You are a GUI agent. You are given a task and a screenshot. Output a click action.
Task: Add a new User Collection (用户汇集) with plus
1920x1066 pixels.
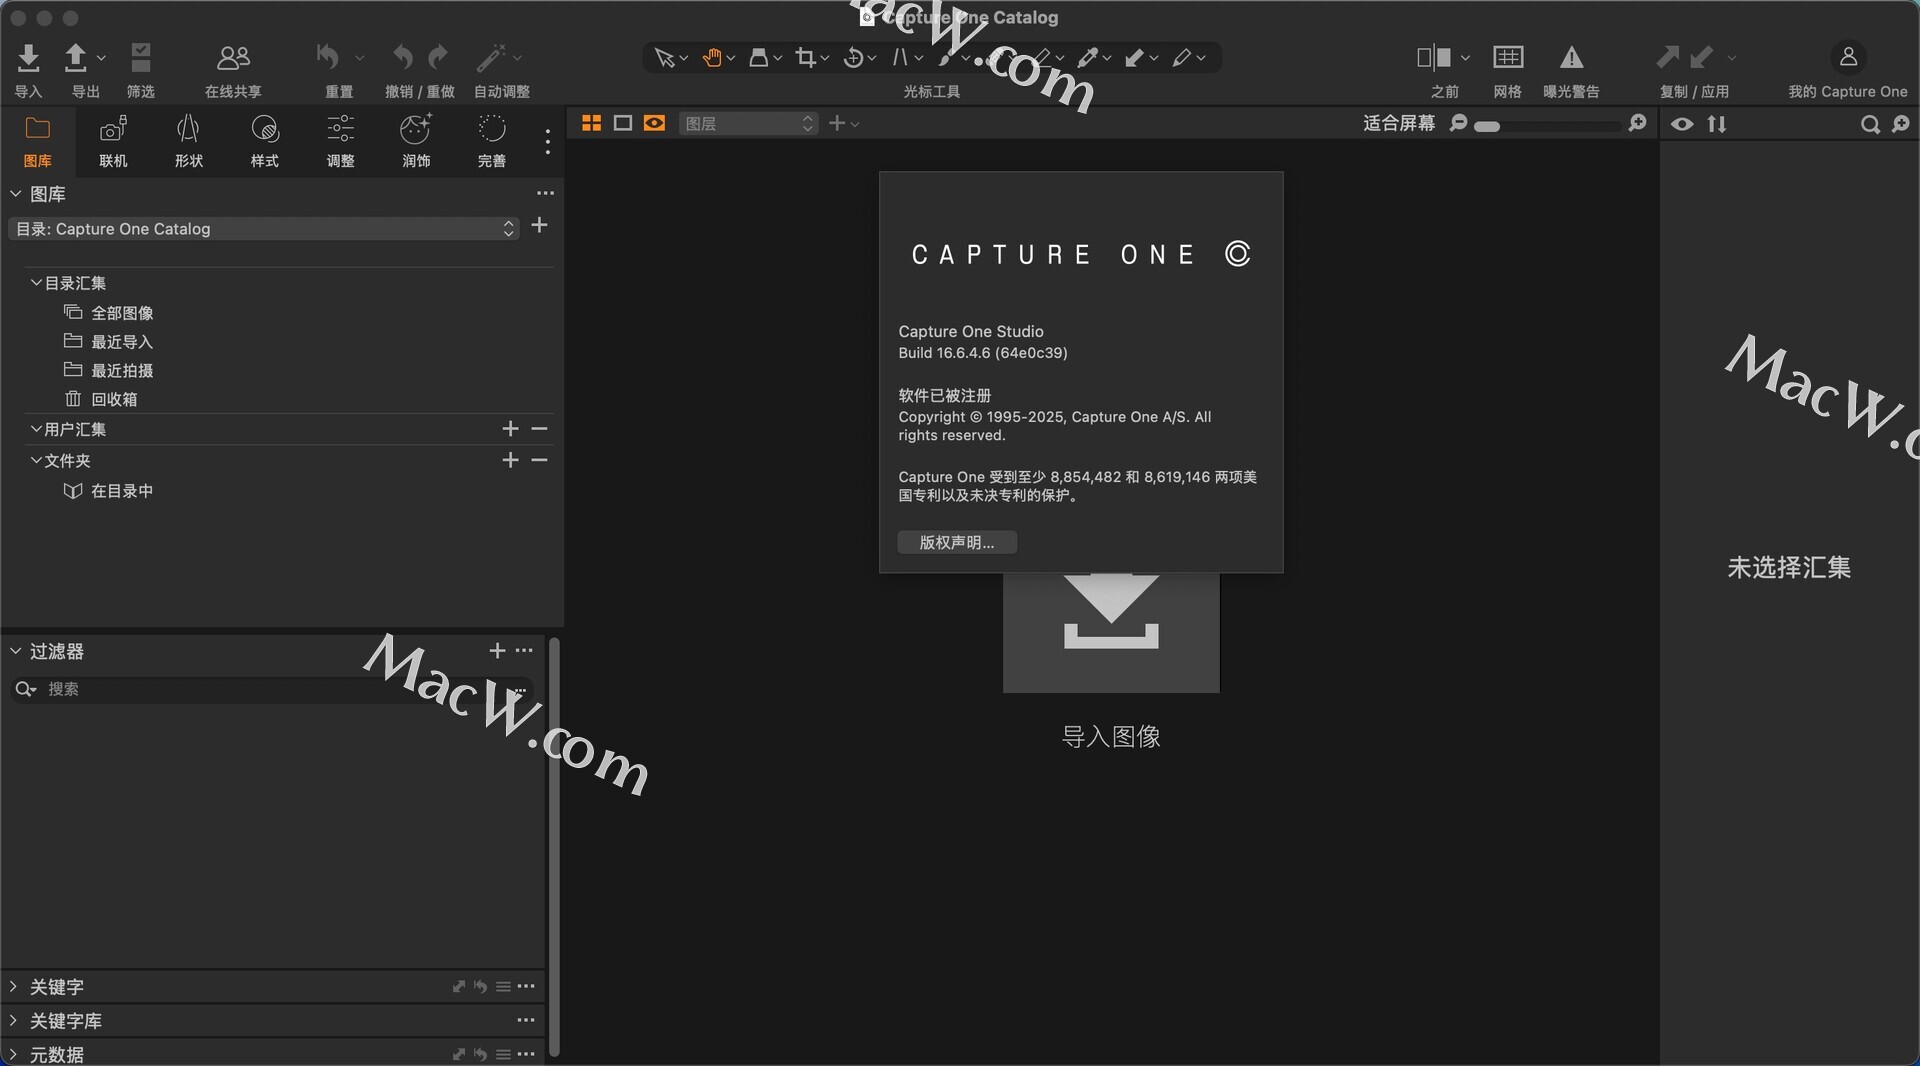point(510,429)
